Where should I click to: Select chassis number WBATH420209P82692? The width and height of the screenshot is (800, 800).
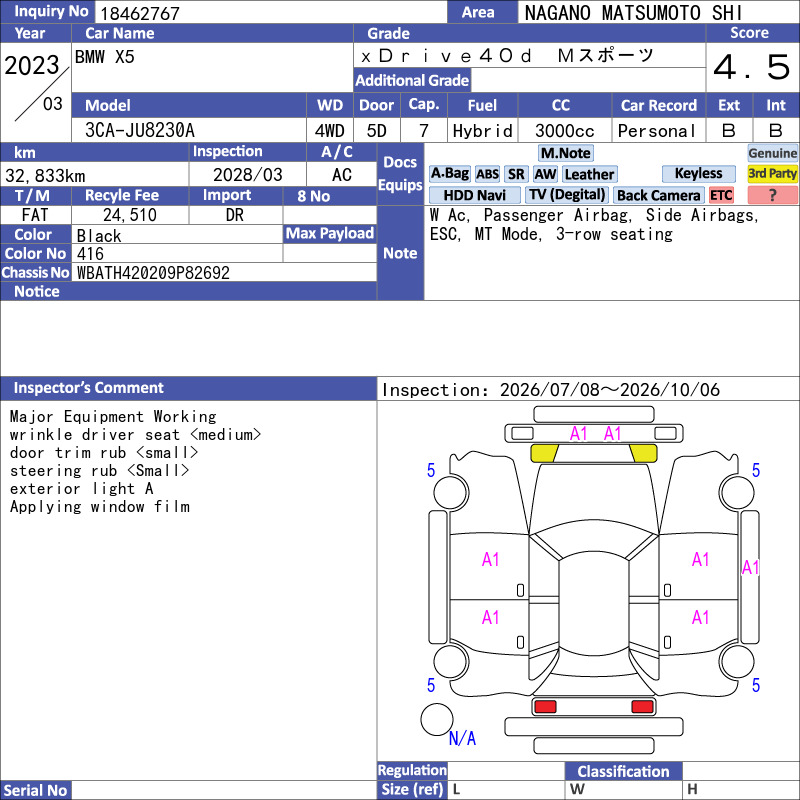(153, 273)
